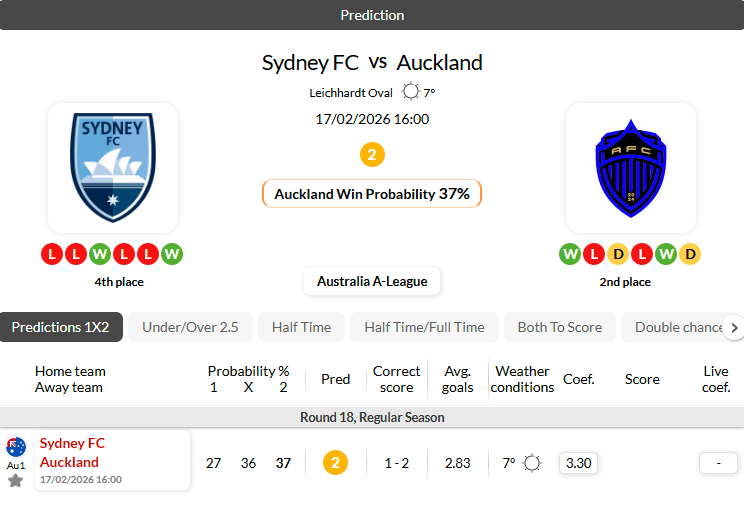
Task: Click Sydney FC's last green W form badge
Action: 171,254
